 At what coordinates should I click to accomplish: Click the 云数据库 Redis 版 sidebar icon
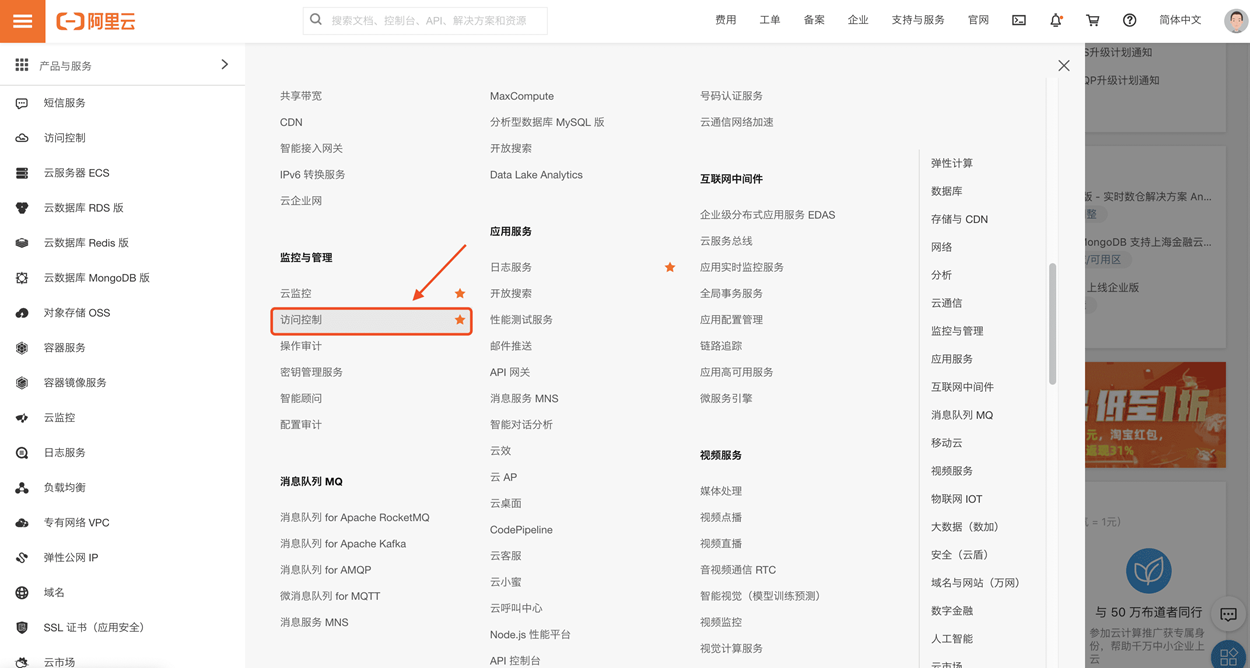(22, 243)
